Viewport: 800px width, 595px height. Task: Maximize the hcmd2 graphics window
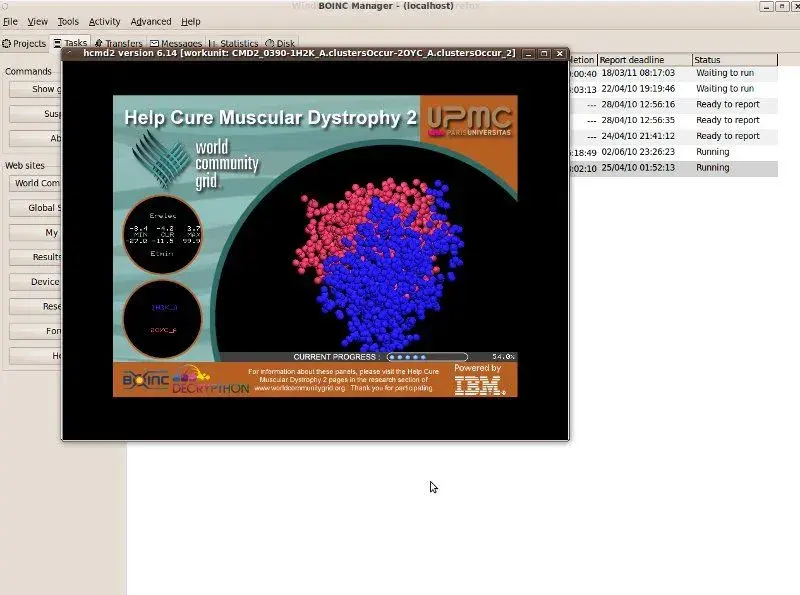click(x=544, y=54)
